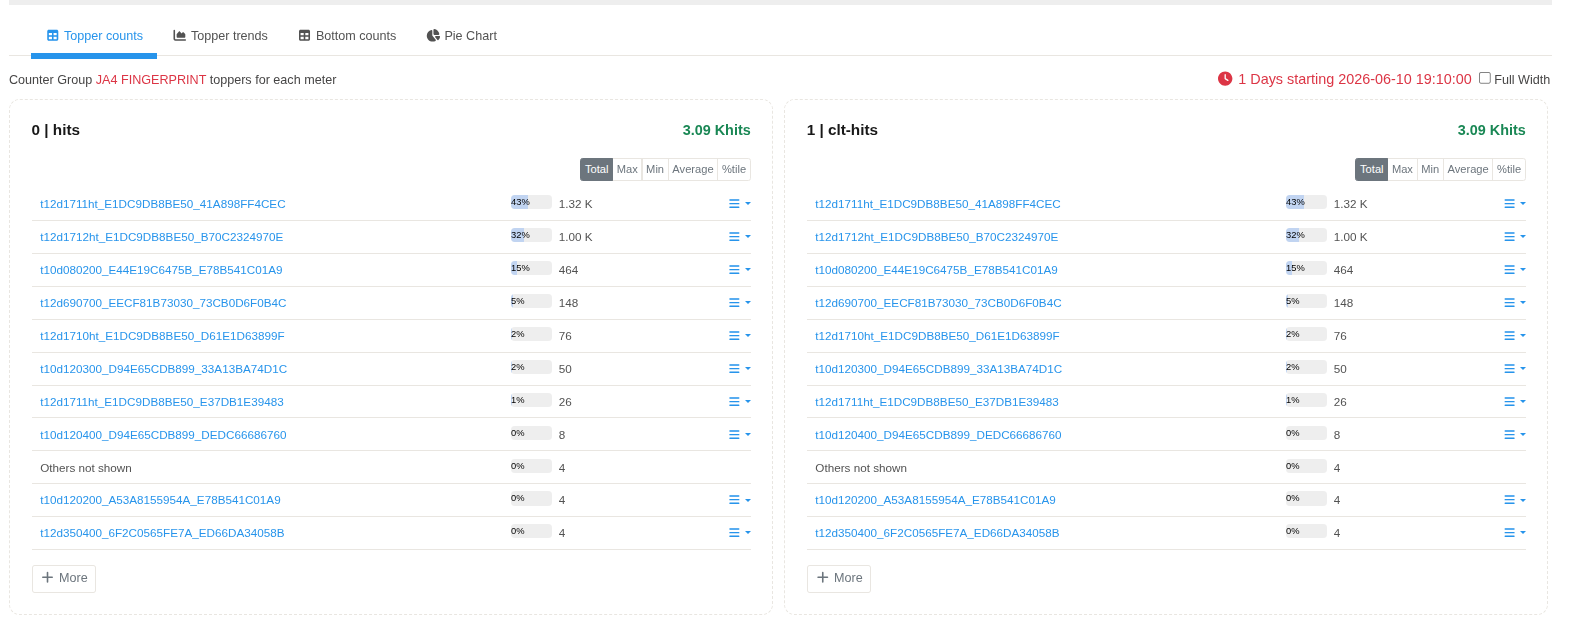Select Average in the clt-hits panel
The width and height of the screenshot is (1569, 629).
click(x=1468, y=169)
